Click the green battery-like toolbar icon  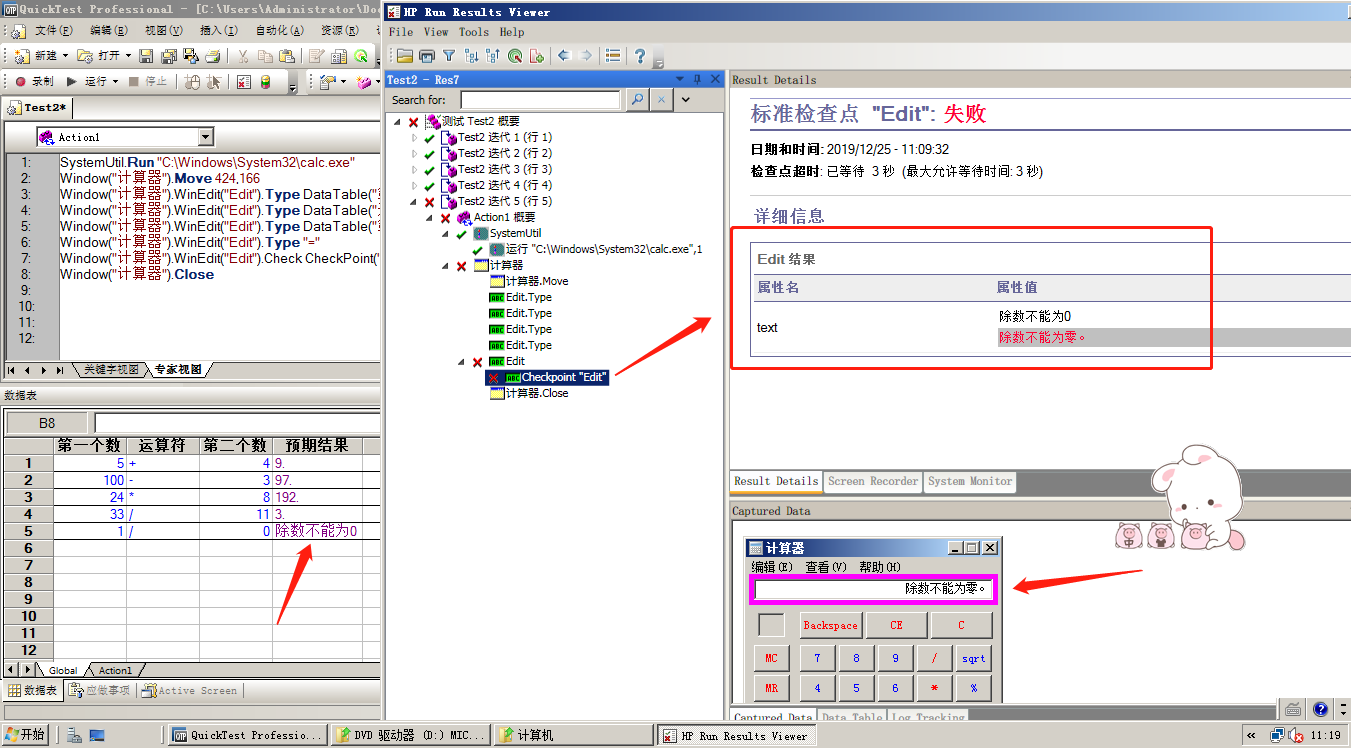click(x=266, y=82)
